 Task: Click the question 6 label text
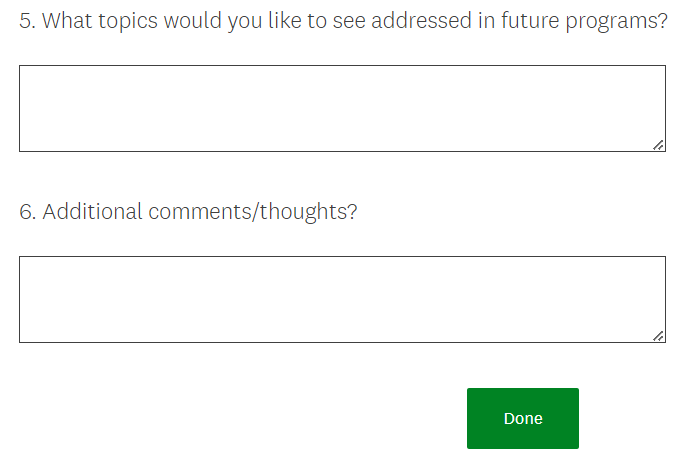(188, 212)
